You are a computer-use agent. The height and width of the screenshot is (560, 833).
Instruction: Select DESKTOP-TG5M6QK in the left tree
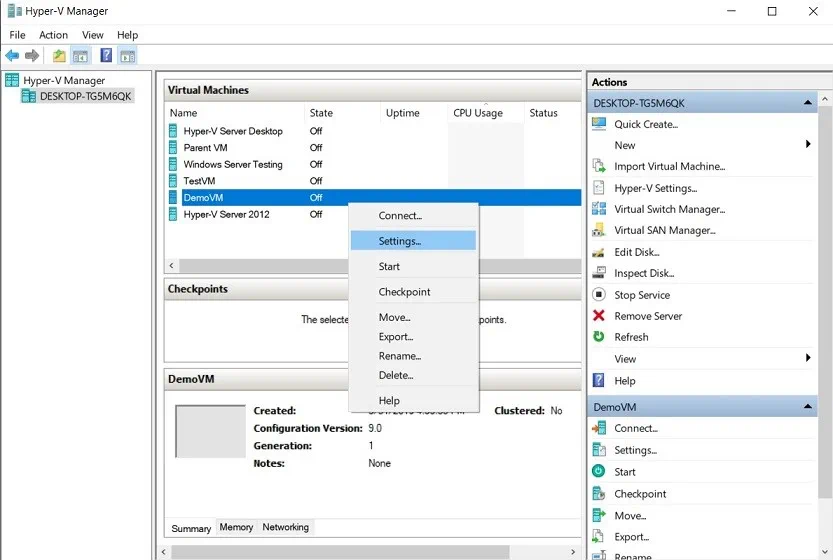[85, 96]
